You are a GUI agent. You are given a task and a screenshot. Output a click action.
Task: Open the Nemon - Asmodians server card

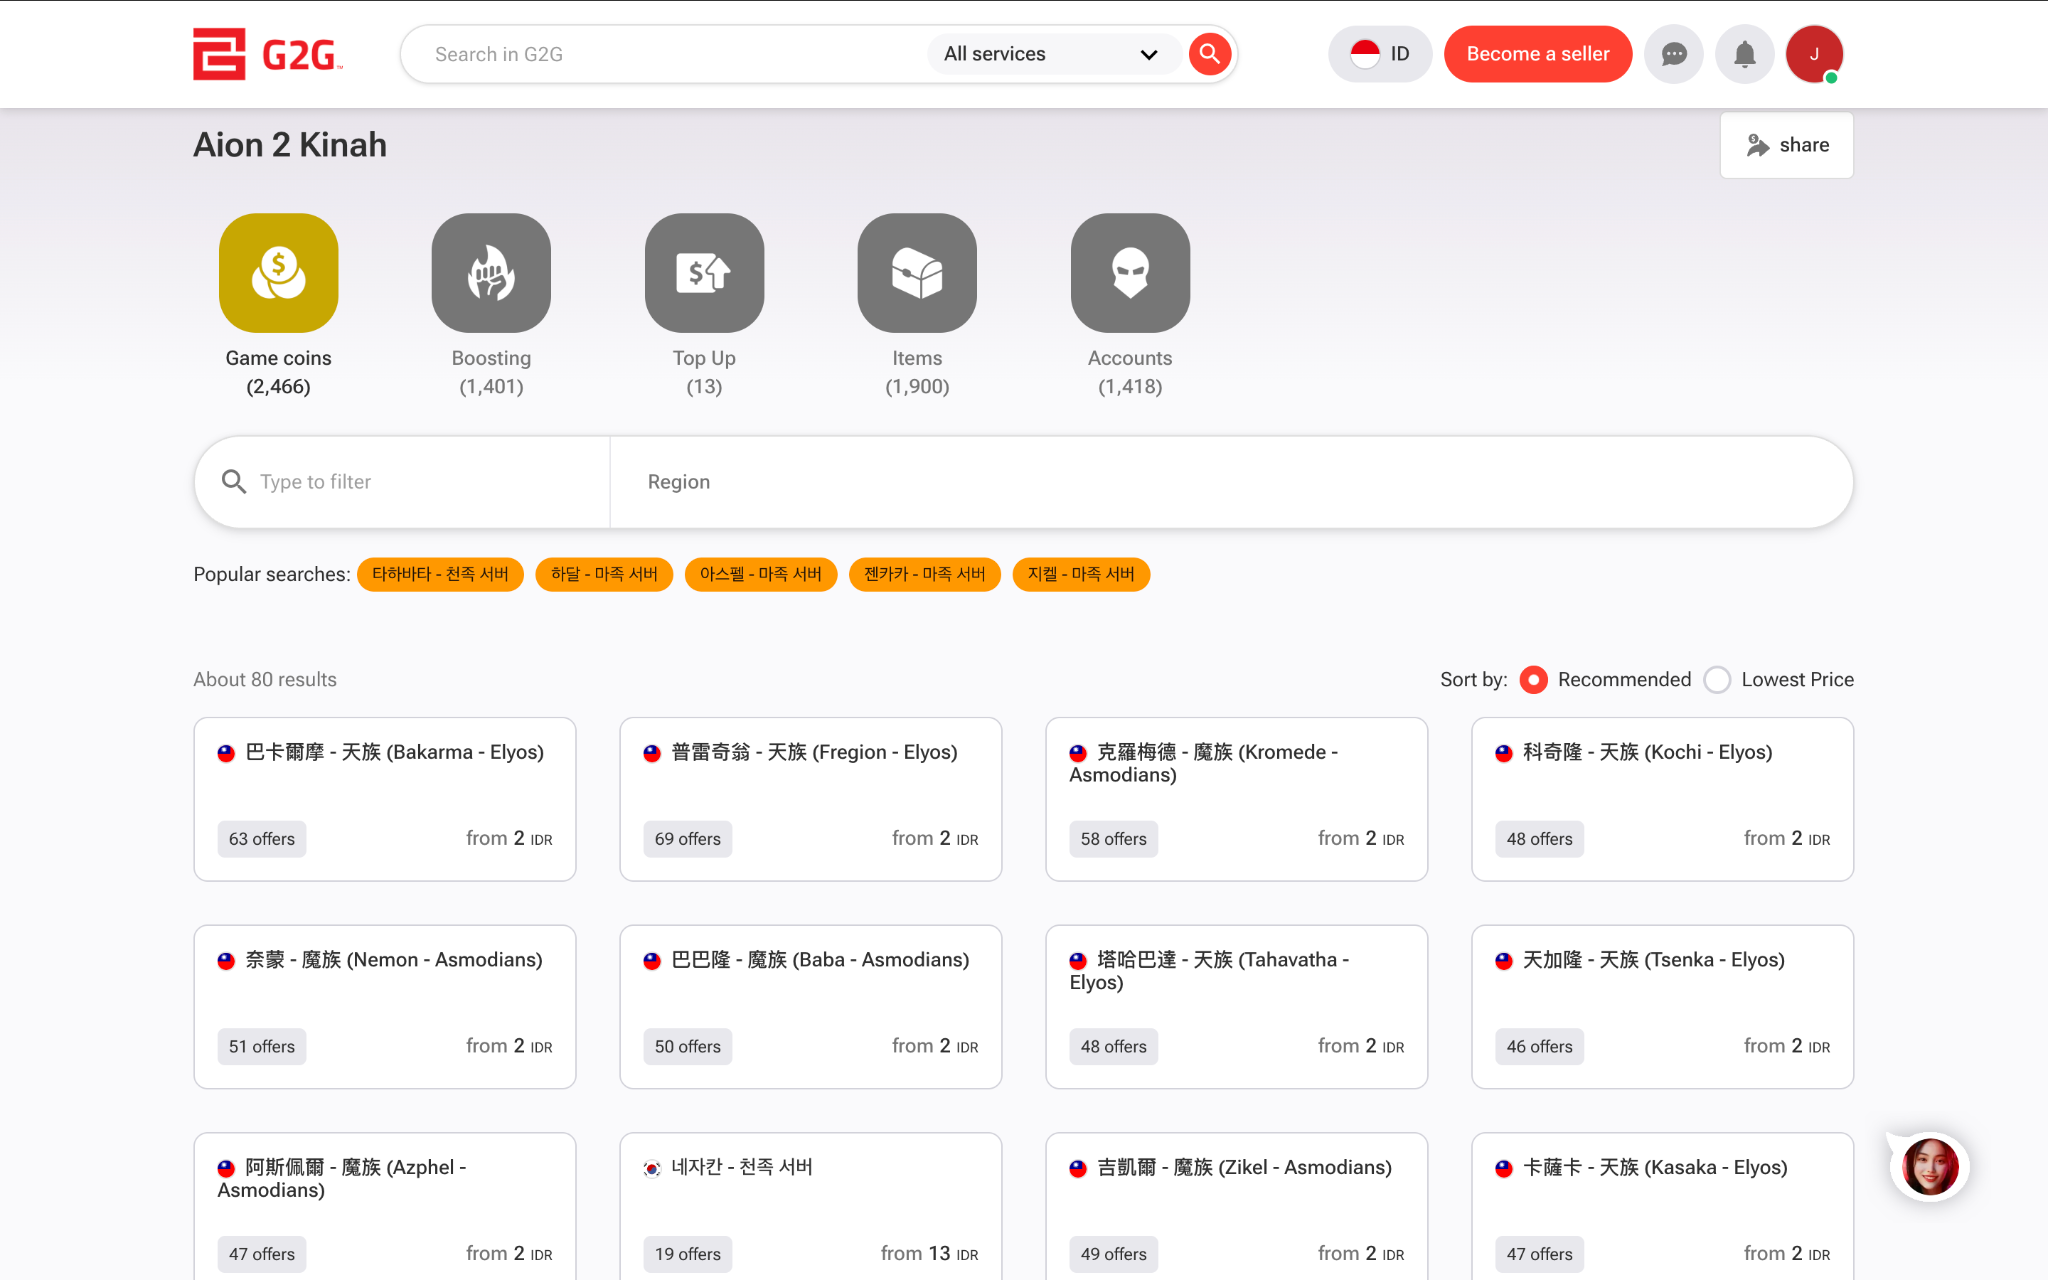(x=385, y=1007)
